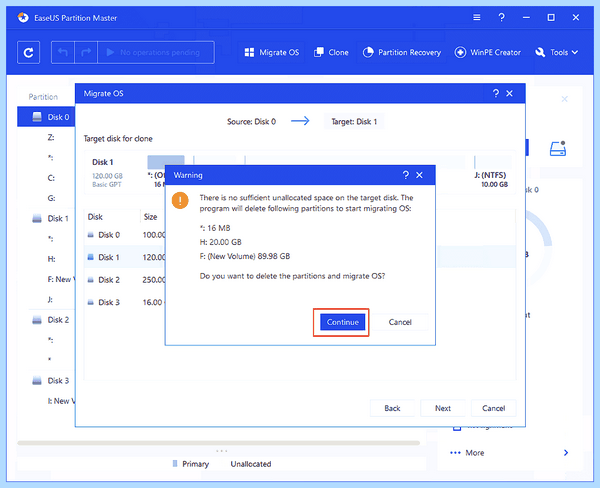Close the Warning dialog with X
Screen dimensions: 600x488
pos(419,175)
